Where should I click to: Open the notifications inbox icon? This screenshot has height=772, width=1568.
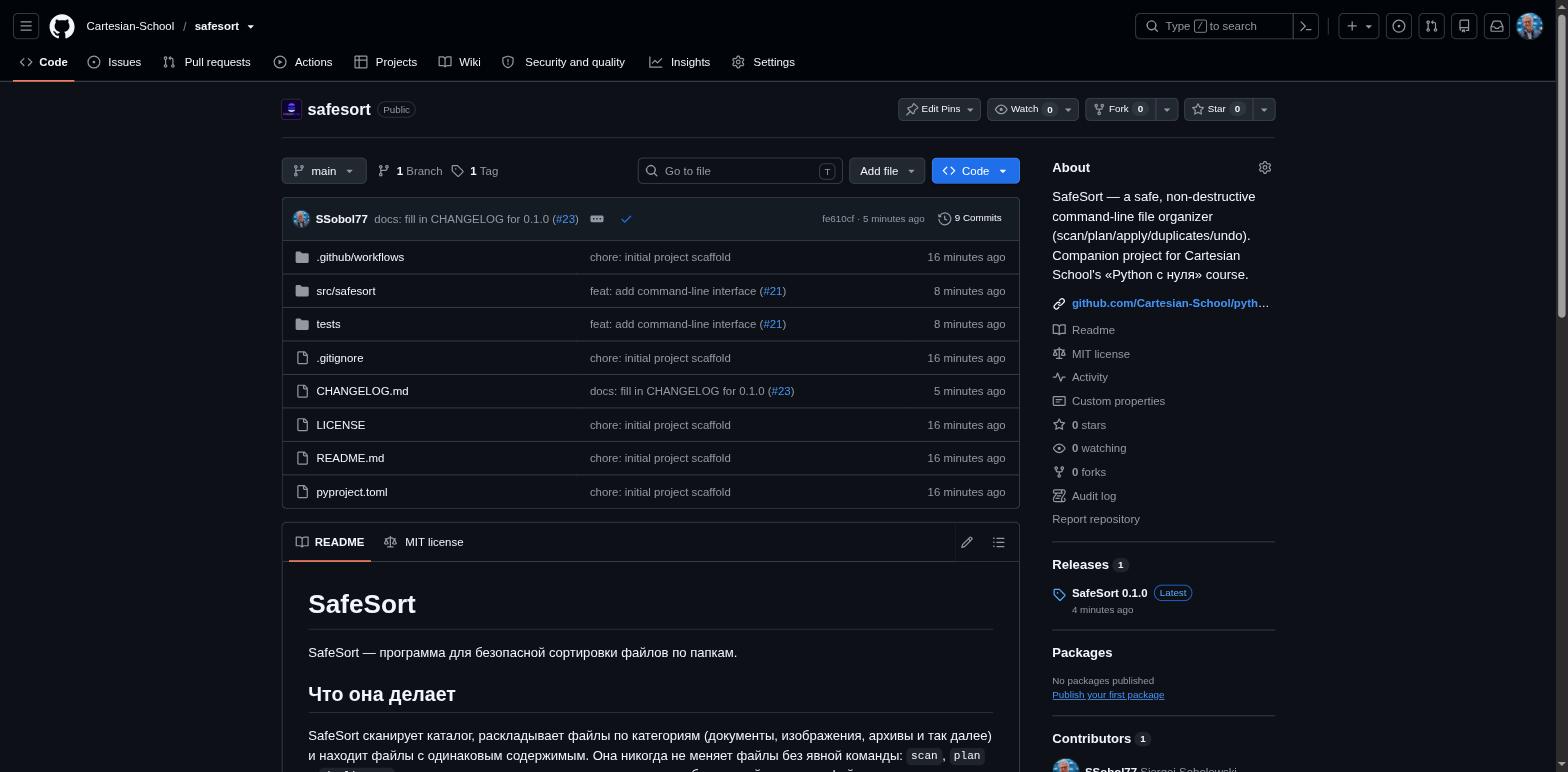[1497, 26]
